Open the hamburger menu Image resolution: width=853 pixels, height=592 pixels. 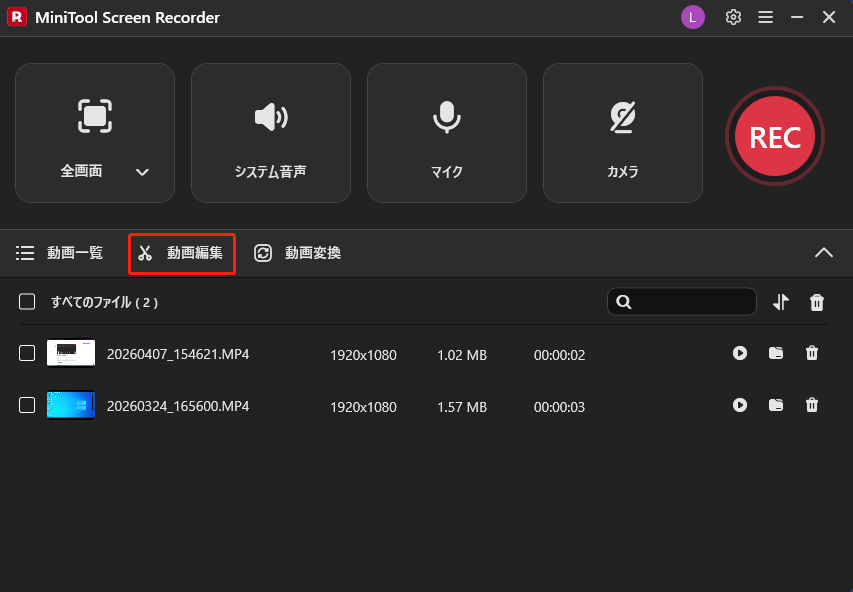(765, 17)
